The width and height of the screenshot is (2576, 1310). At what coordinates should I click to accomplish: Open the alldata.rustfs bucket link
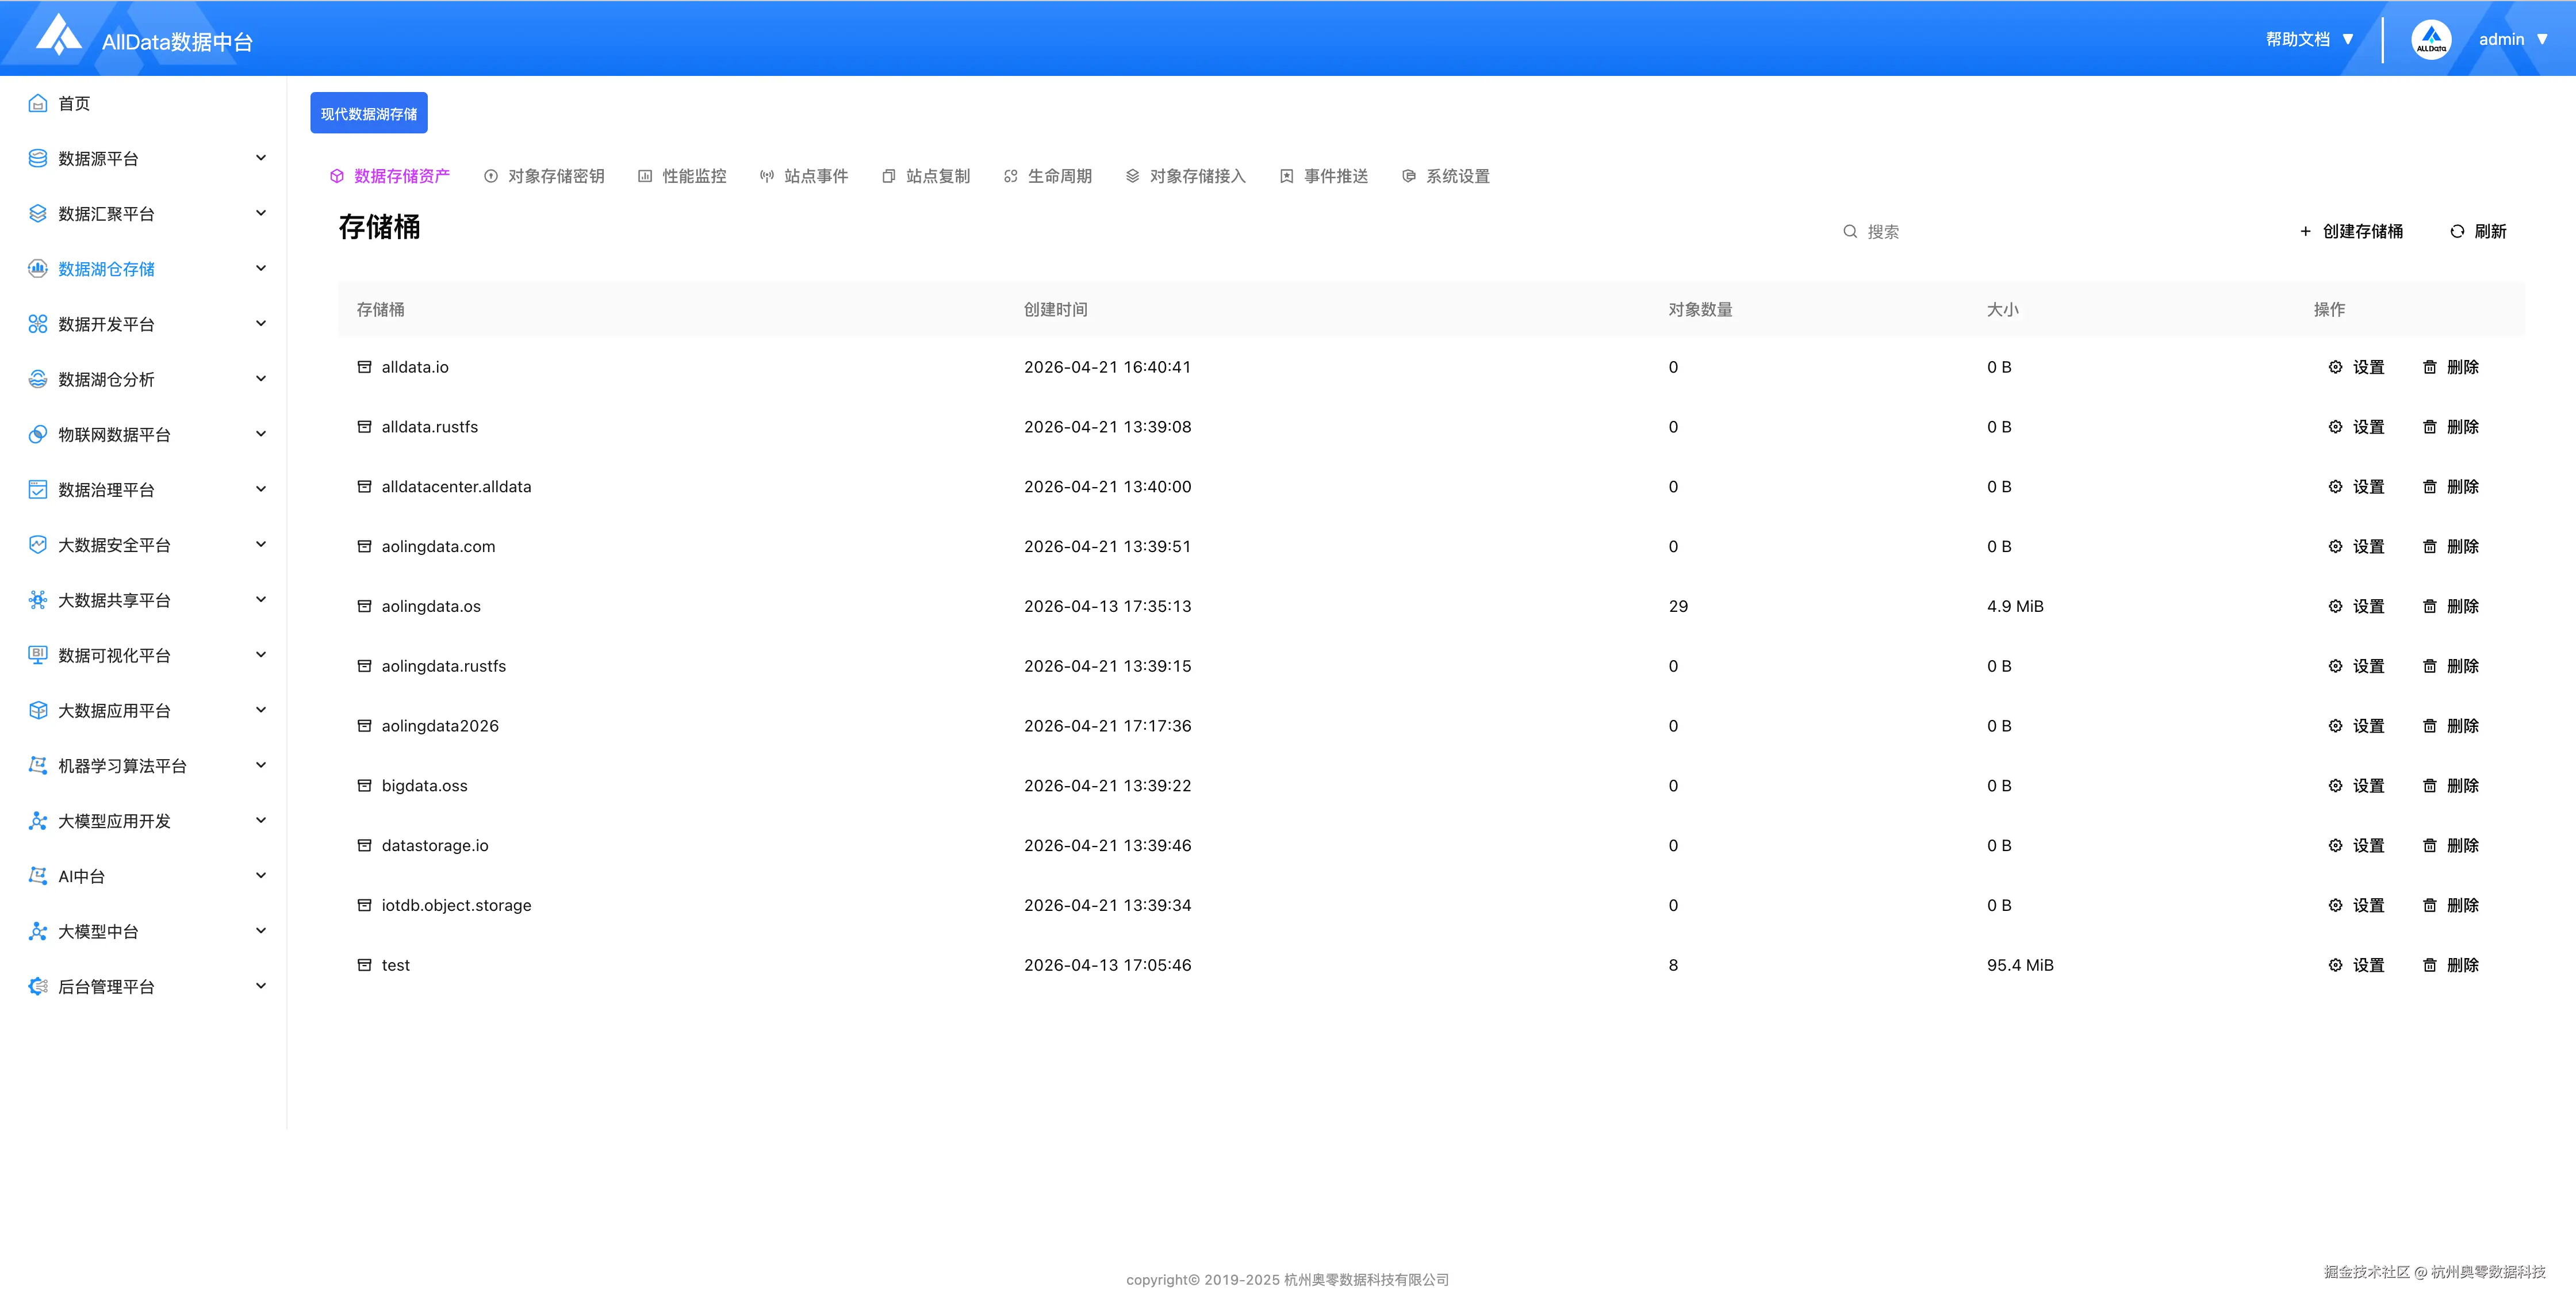[429, 427]
